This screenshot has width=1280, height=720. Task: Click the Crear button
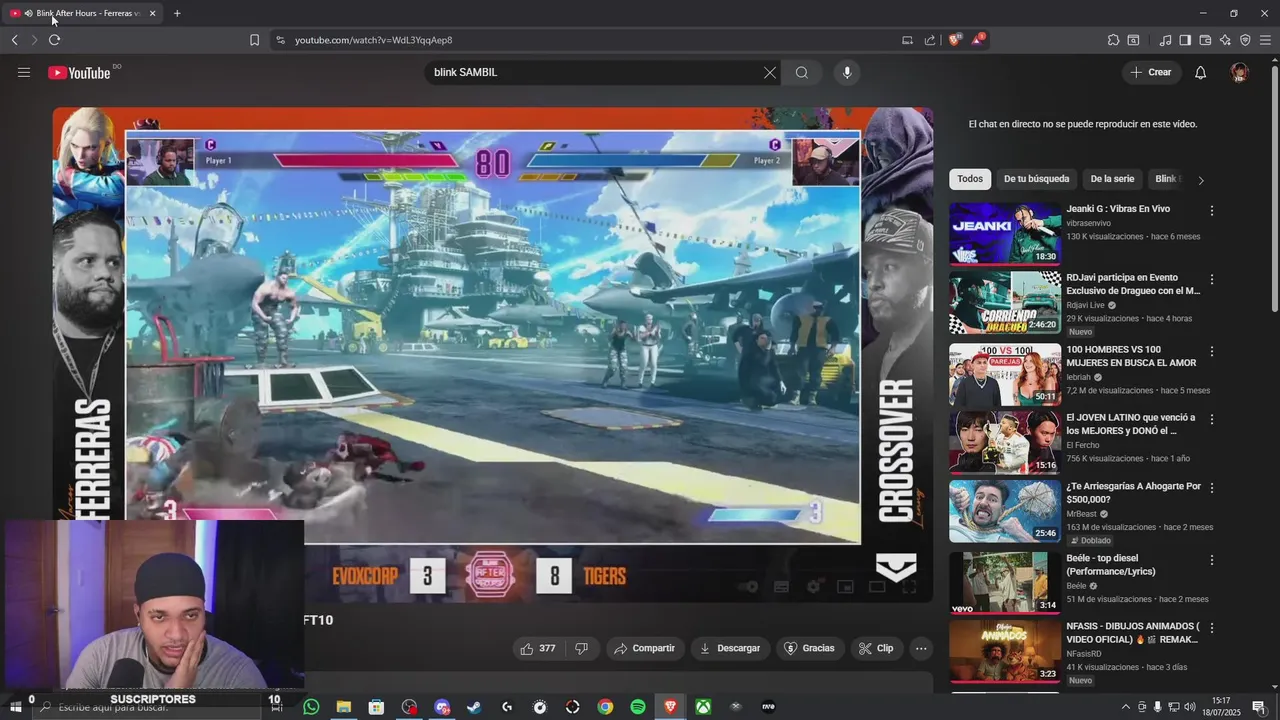(x=1151, y=72)
